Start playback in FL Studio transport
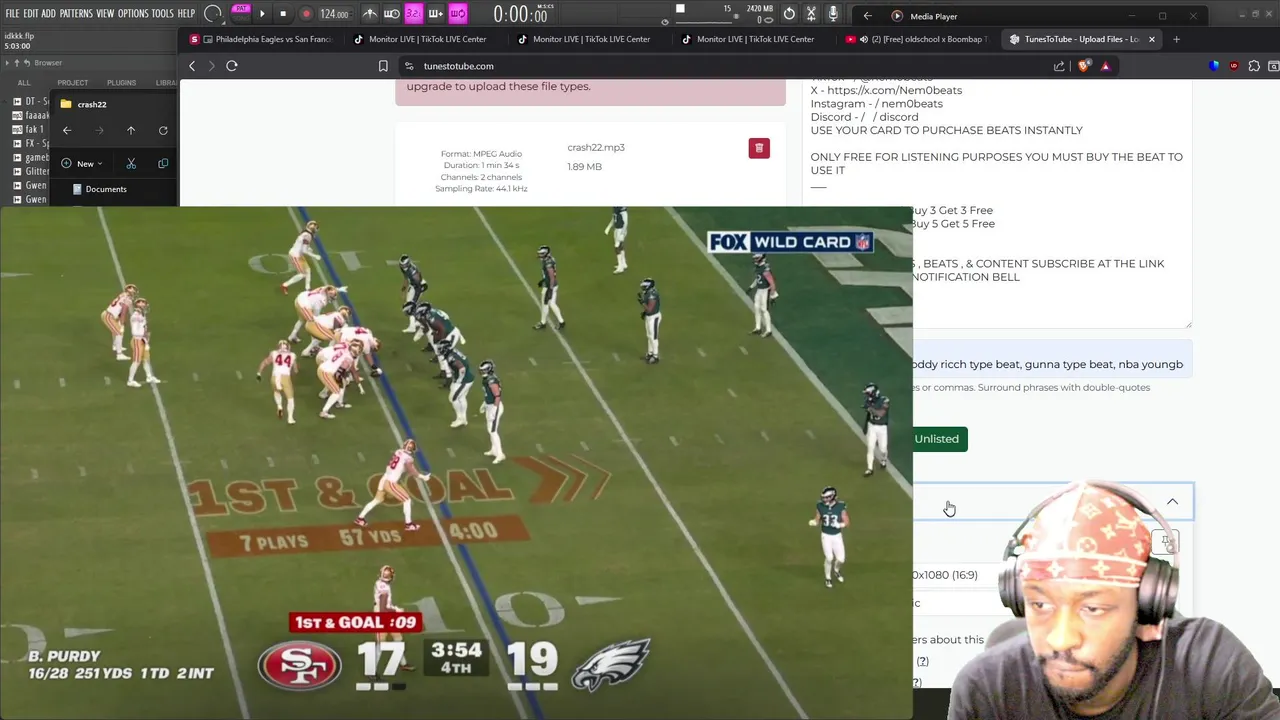The height and width of the screenshot is (720, 1280). click(262, 14)
